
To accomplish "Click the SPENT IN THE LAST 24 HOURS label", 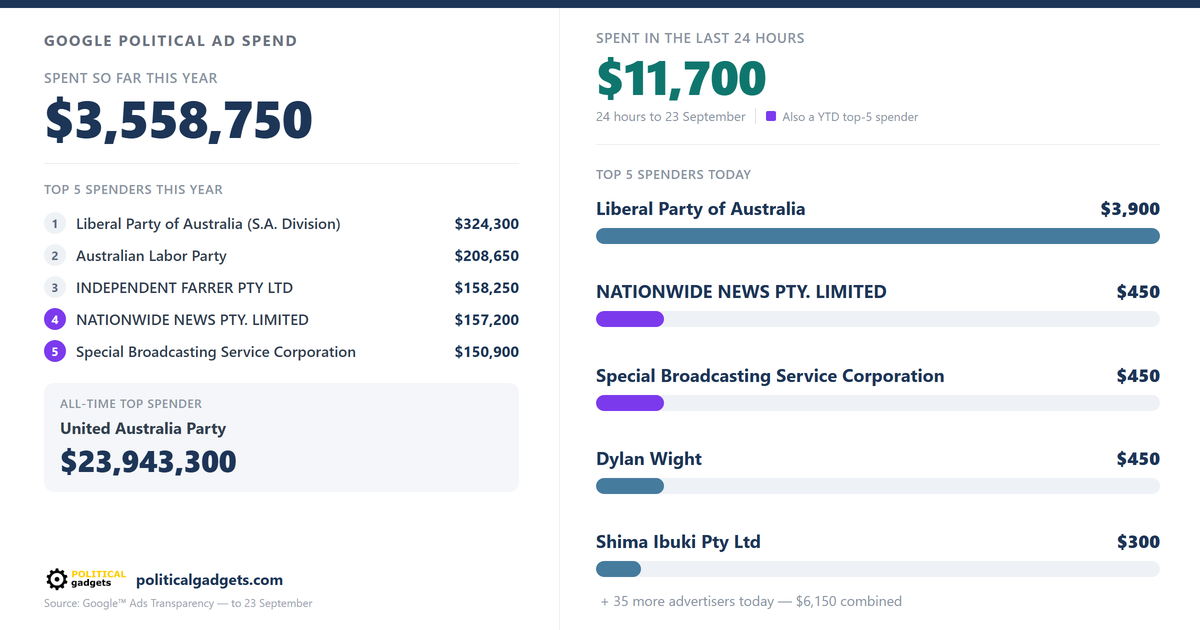I will point(700,38).
